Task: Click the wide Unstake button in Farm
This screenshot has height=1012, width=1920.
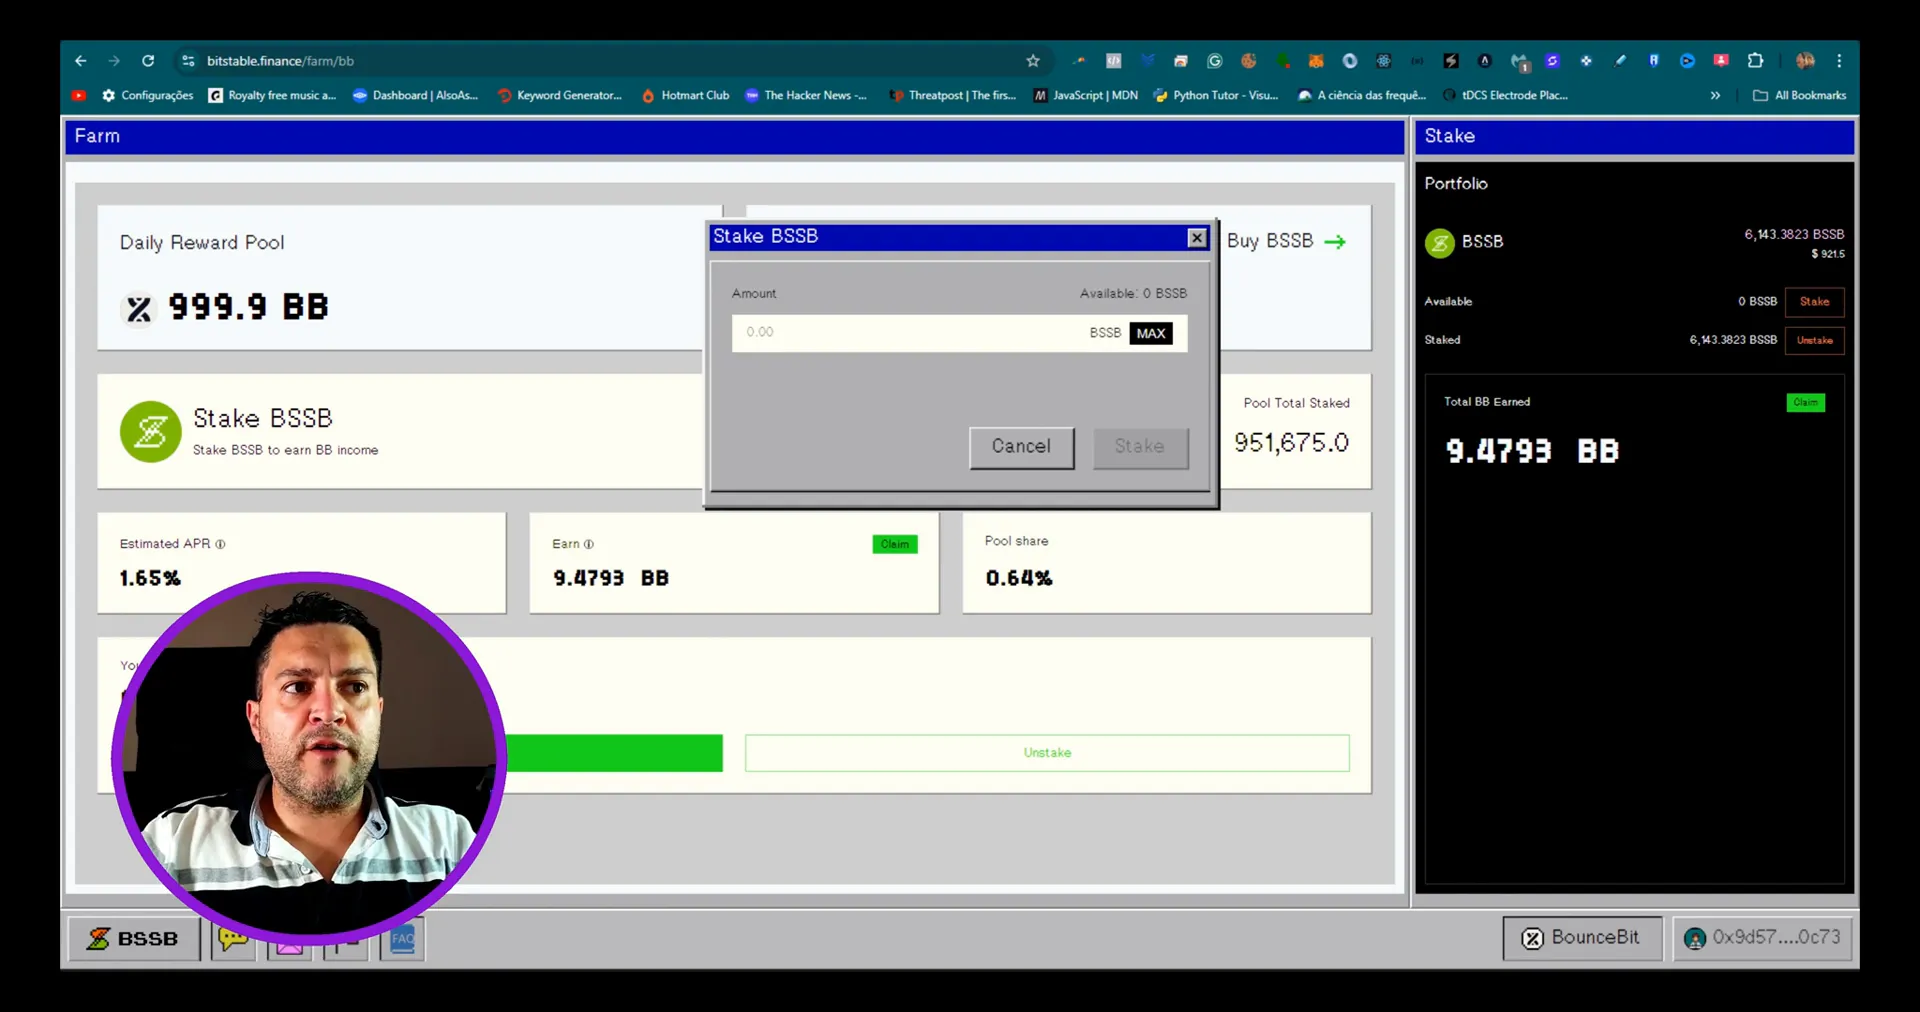Action: tap(1047, 753)
